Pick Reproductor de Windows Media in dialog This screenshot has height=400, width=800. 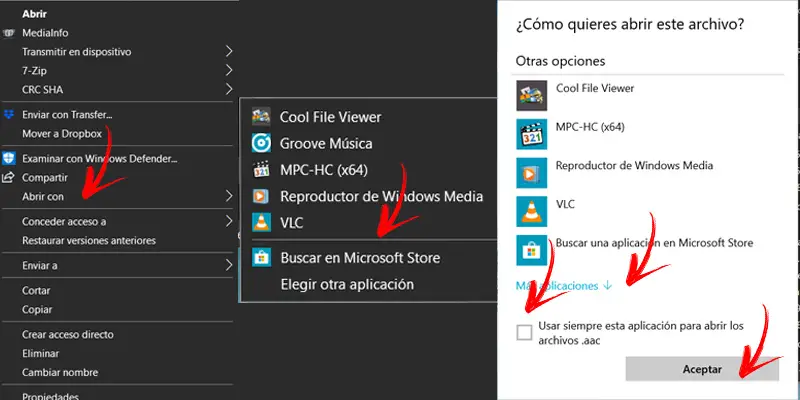(634, 165)
